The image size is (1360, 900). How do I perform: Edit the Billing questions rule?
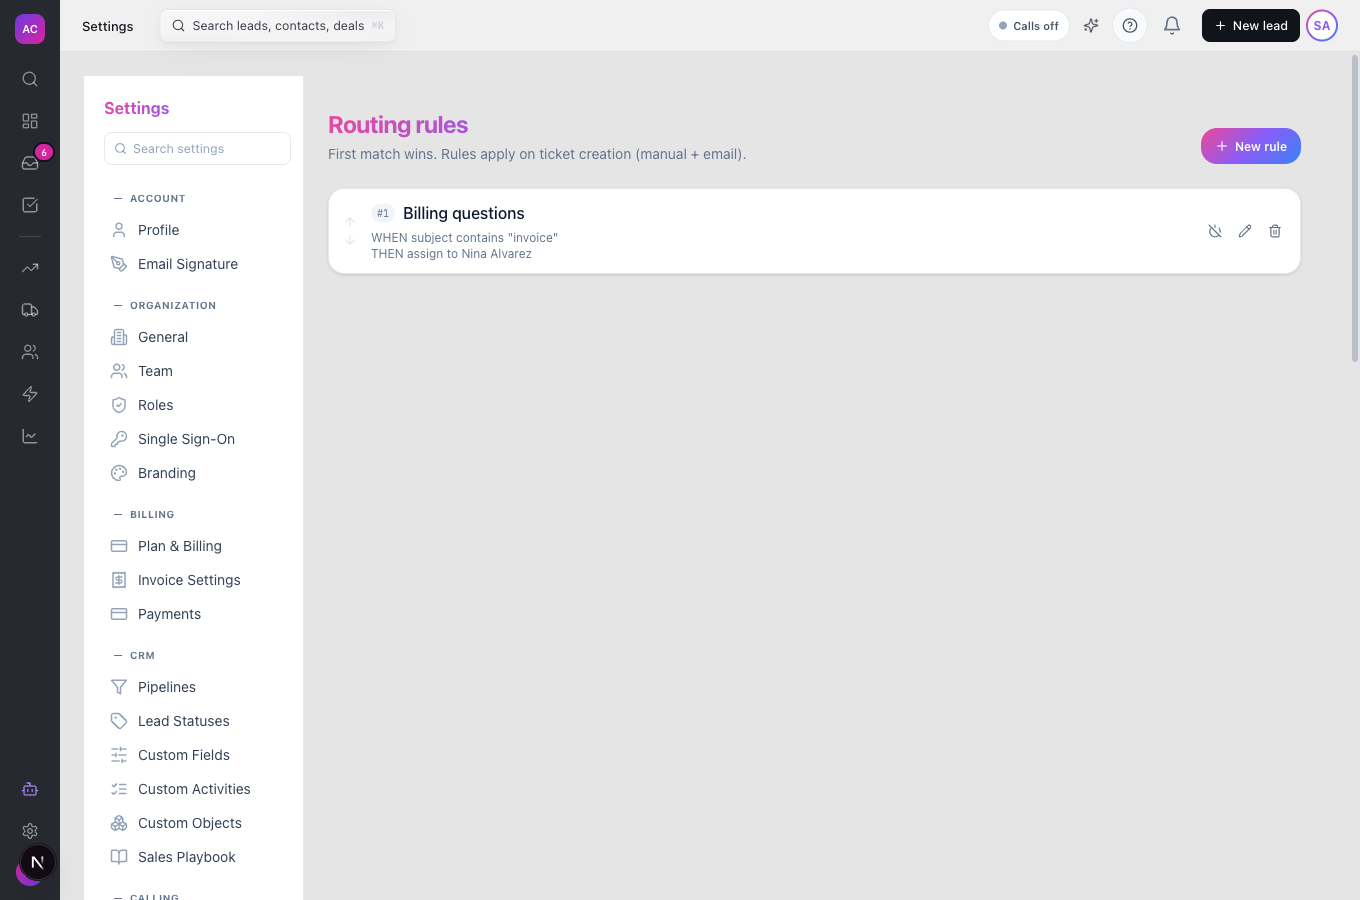click(x=1245, y=231)
